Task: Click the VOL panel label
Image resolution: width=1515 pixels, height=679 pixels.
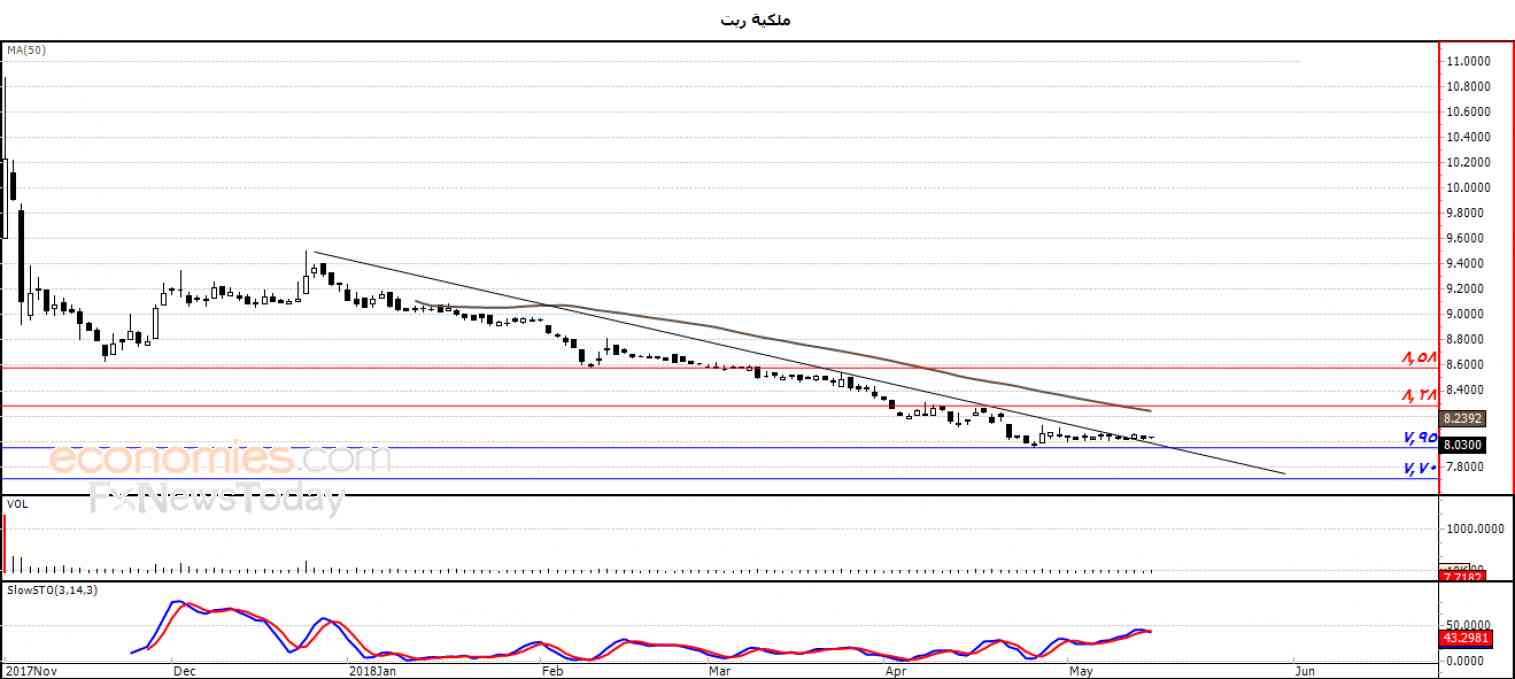Action: (17, 505)
